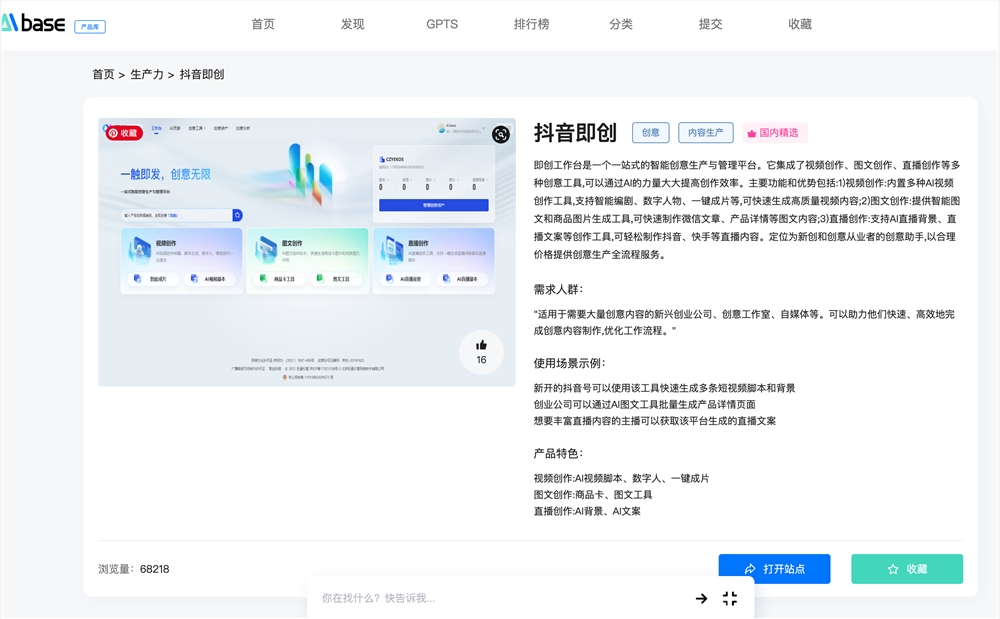1000x619 pixels.
Task: Open the GPTS nav item
Action: (x=442, y=24)
